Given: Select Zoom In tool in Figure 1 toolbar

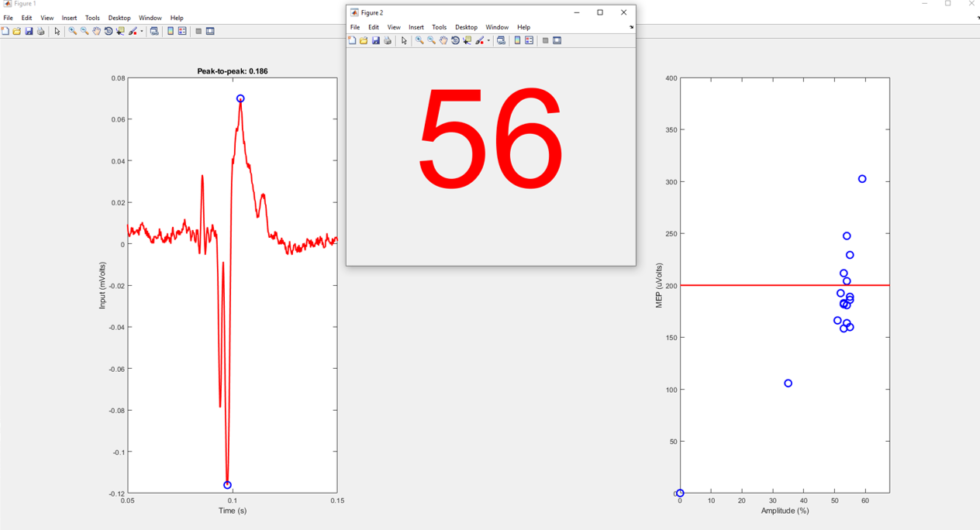Looking at the screenshot, I should click(x=73, y=31).
